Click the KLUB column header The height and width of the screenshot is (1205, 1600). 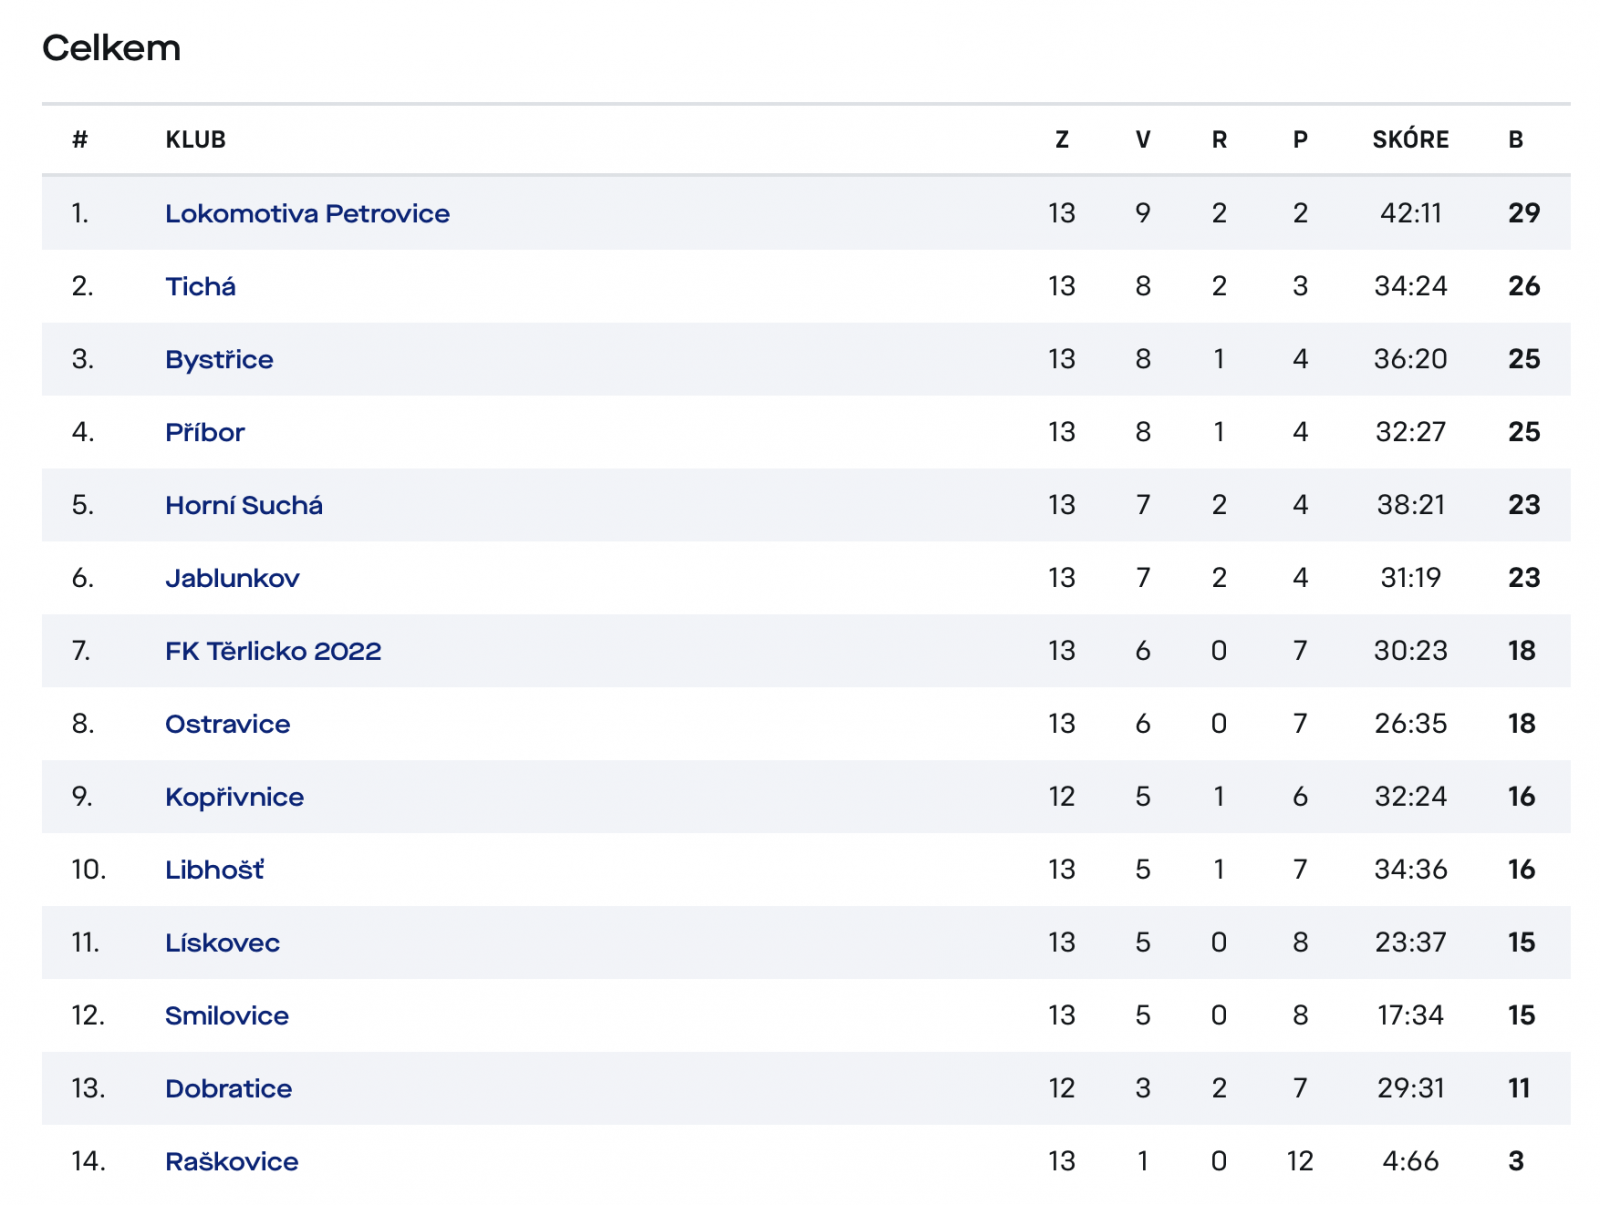click(196, 140)
